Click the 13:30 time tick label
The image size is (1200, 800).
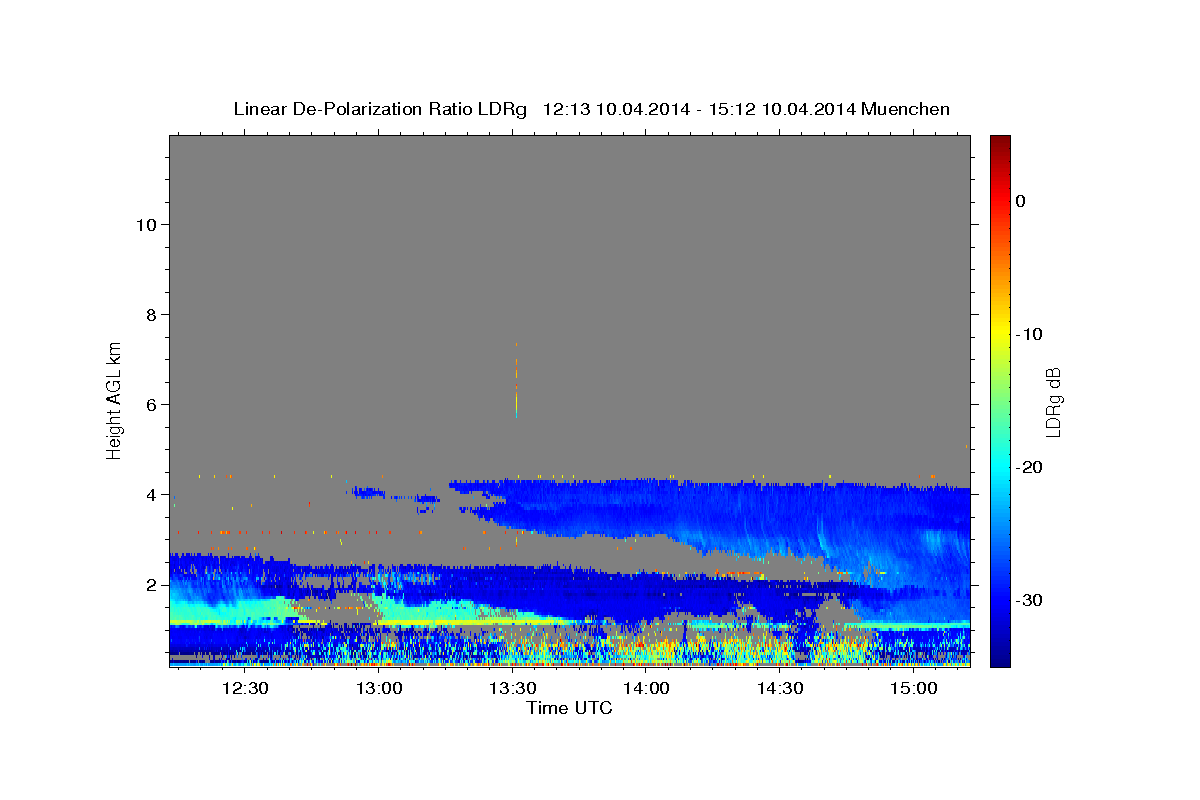click(x=513, y=689)
